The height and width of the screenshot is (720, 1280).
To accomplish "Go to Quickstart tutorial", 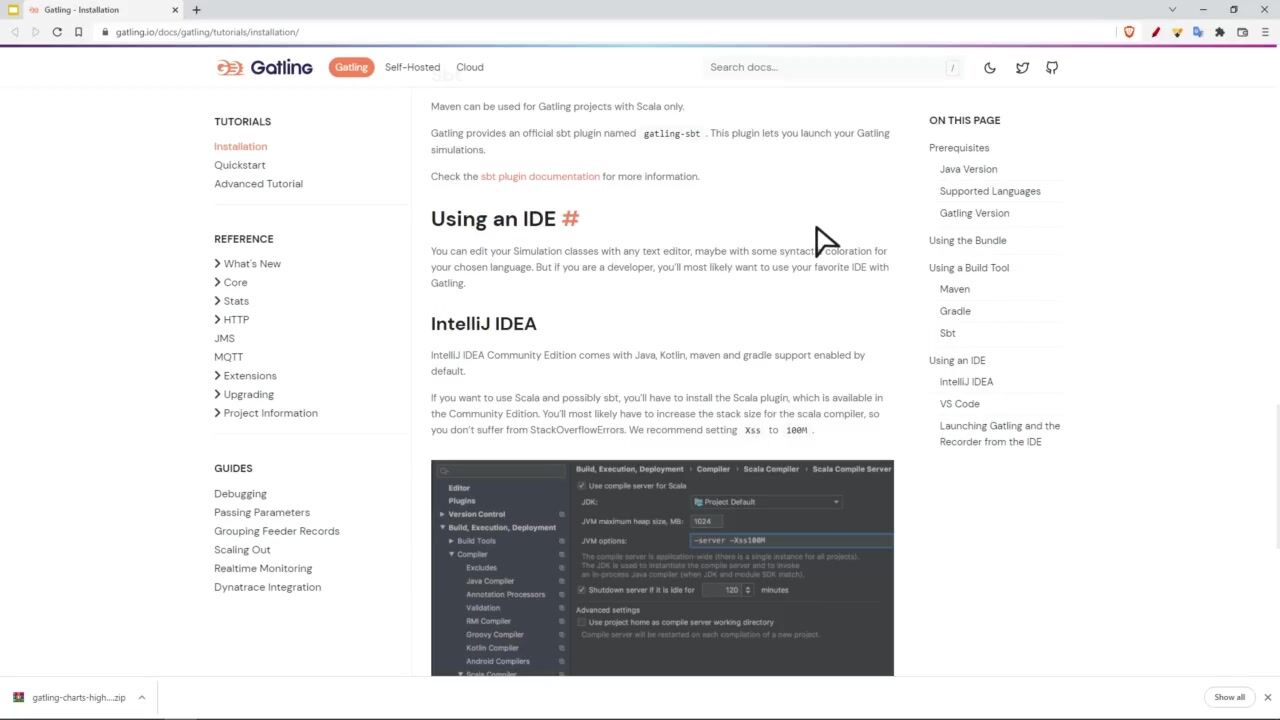I will (240, 165).
